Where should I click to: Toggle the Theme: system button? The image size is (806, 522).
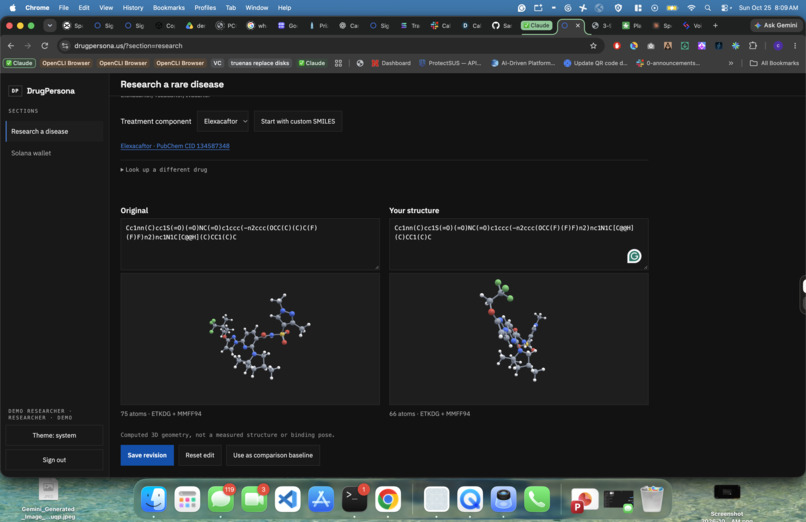tap(54, 435)
